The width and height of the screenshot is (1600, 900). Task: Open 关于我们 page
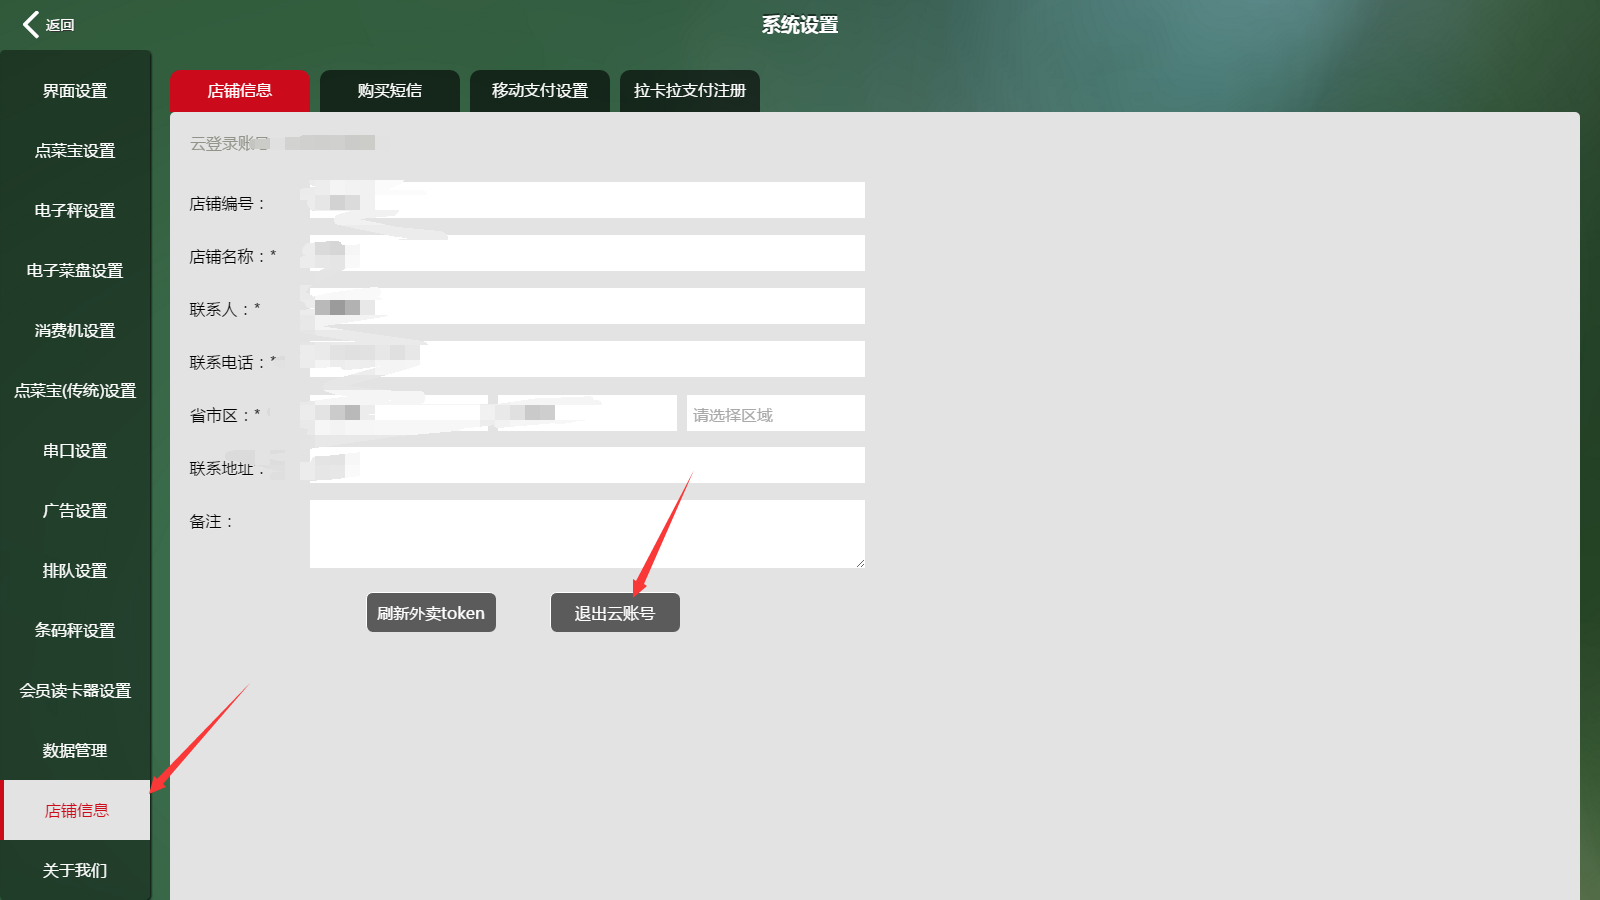click(x=75, y=871)
